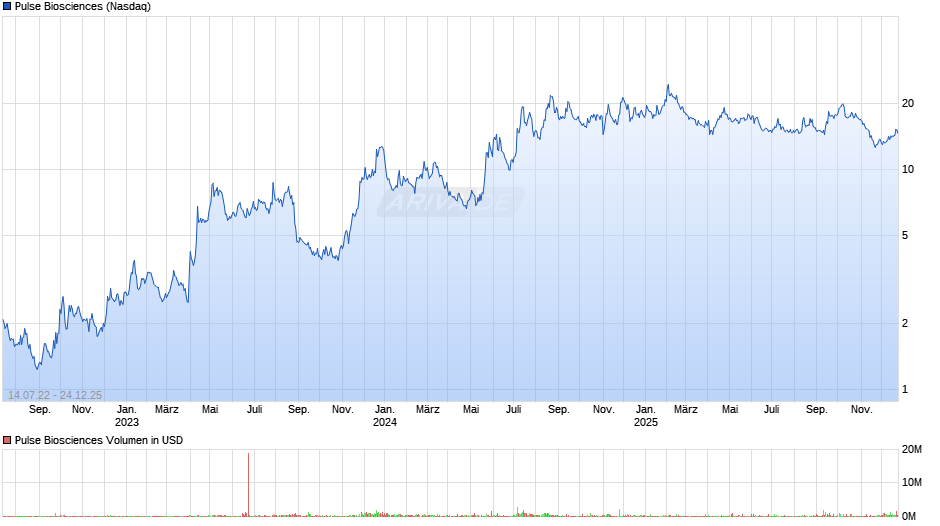Click the tall red spike in the volume chart
This screenshot has width=940, height=526.
click(248, 485)
